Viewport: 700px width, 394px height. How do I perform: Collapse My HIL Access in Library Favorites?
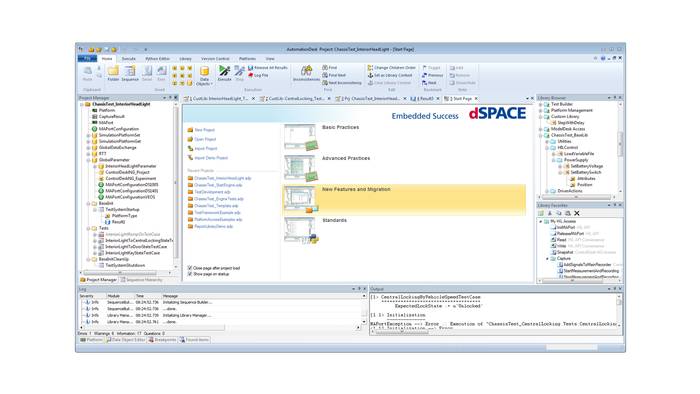click(x=541, y=221)
